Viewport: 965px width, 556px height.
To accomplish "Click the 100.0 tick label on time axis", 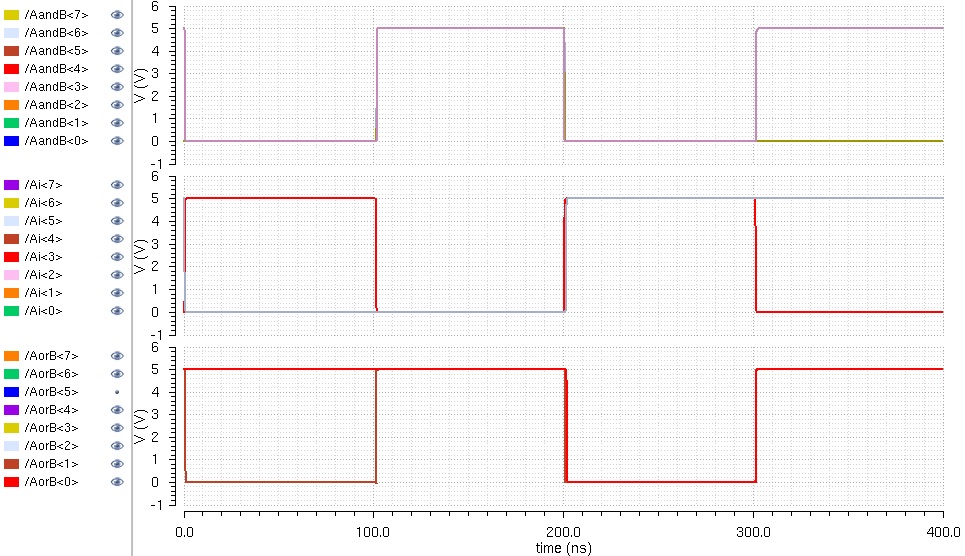I will [x=373, y=533].
